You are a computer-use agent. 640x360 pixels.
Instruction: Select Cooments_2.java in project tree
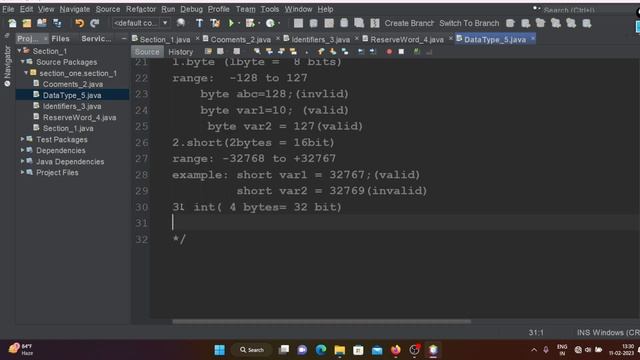click(x=73, y=84)
